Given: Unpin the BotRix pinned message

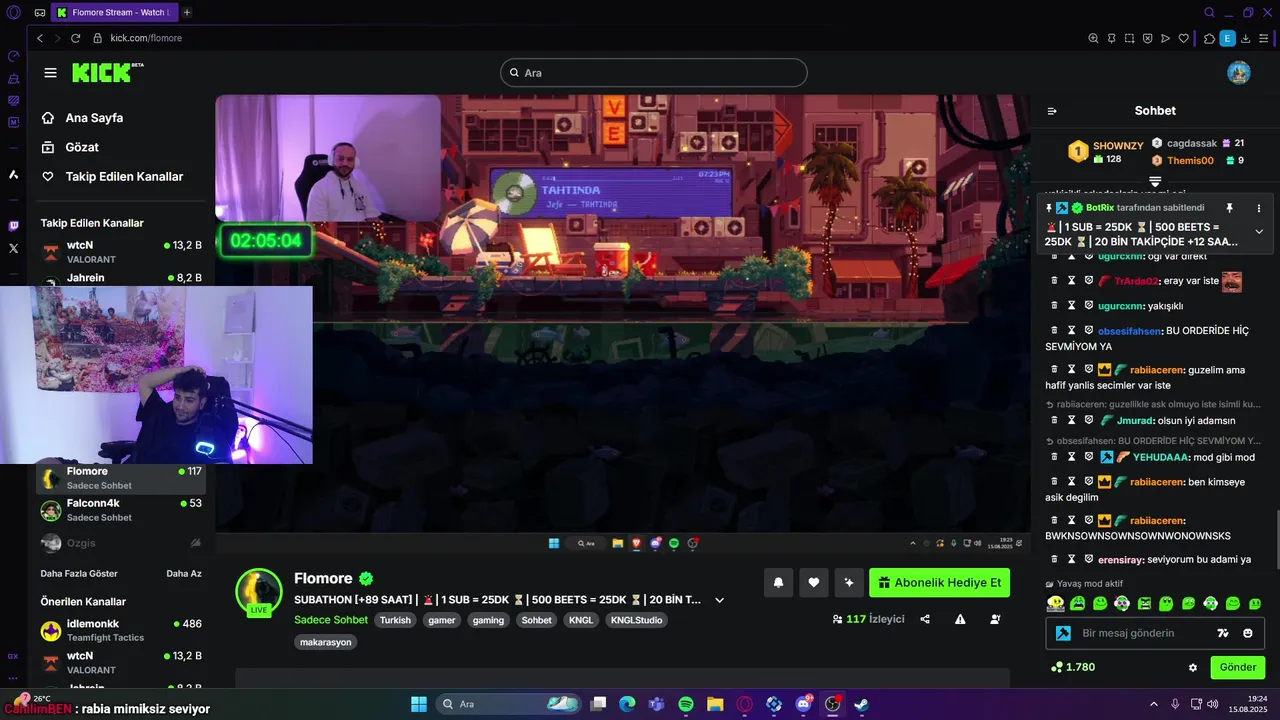Looking at the screenshot, I should (x=1229, y=208).
